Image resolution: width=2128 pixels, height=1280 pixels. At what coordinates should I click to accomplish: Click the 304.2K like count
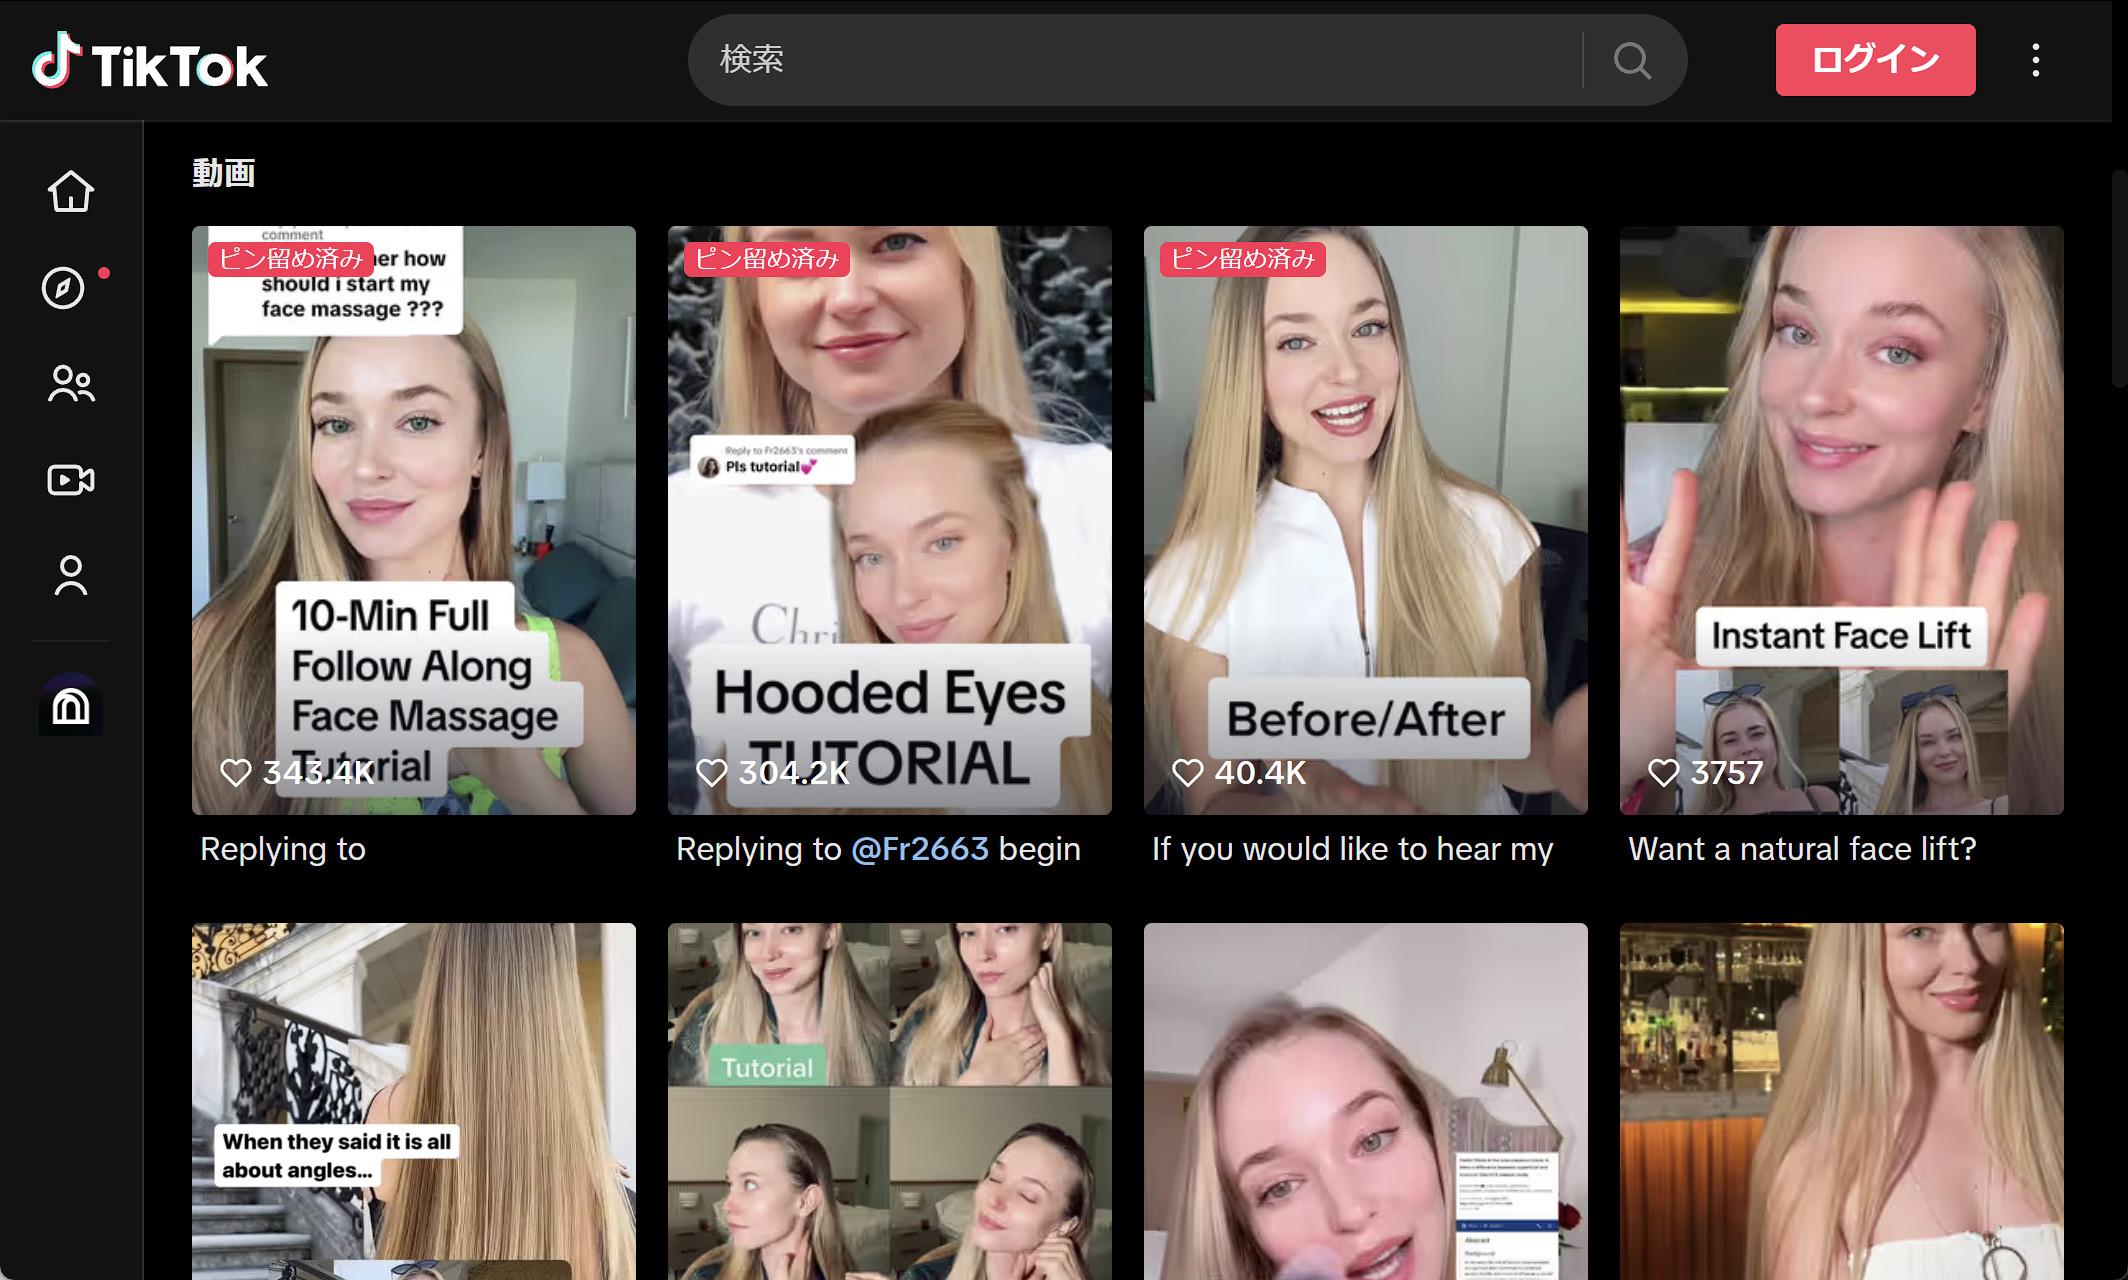point(794,772)
